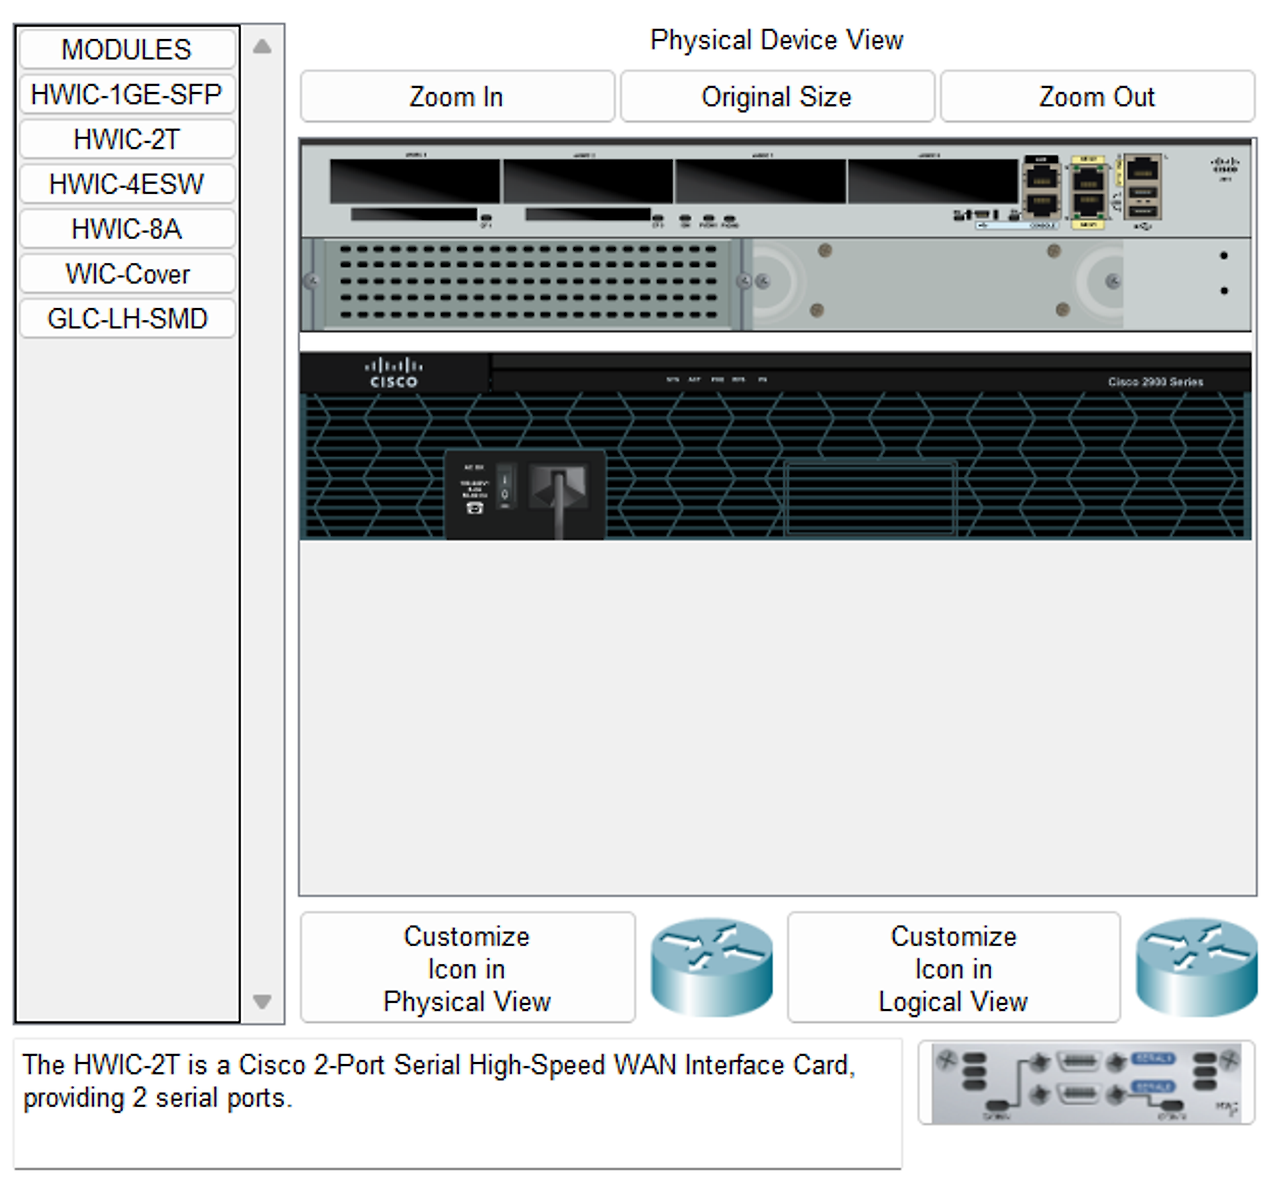The image size is (1280, 1178).
Task: Select the HWIC-4ESW module
Action: pos(127,184)
